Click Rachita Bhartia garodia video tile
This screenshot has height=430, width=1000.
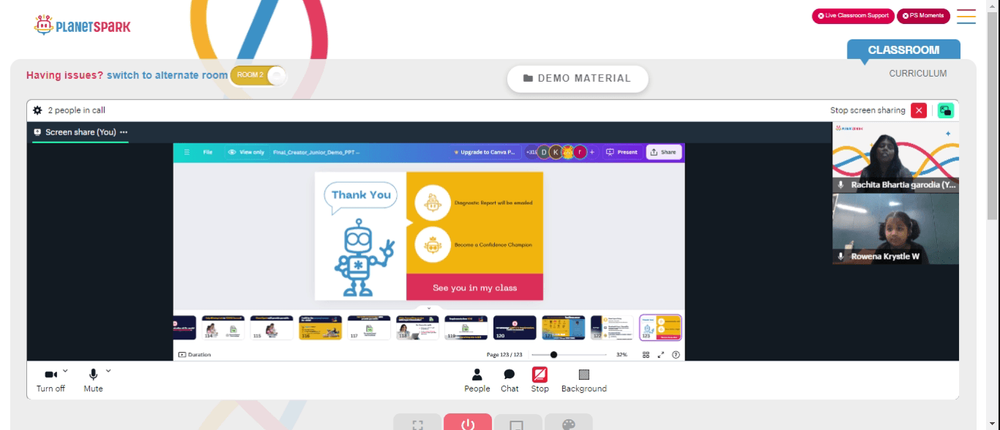[x=895, y=157]
